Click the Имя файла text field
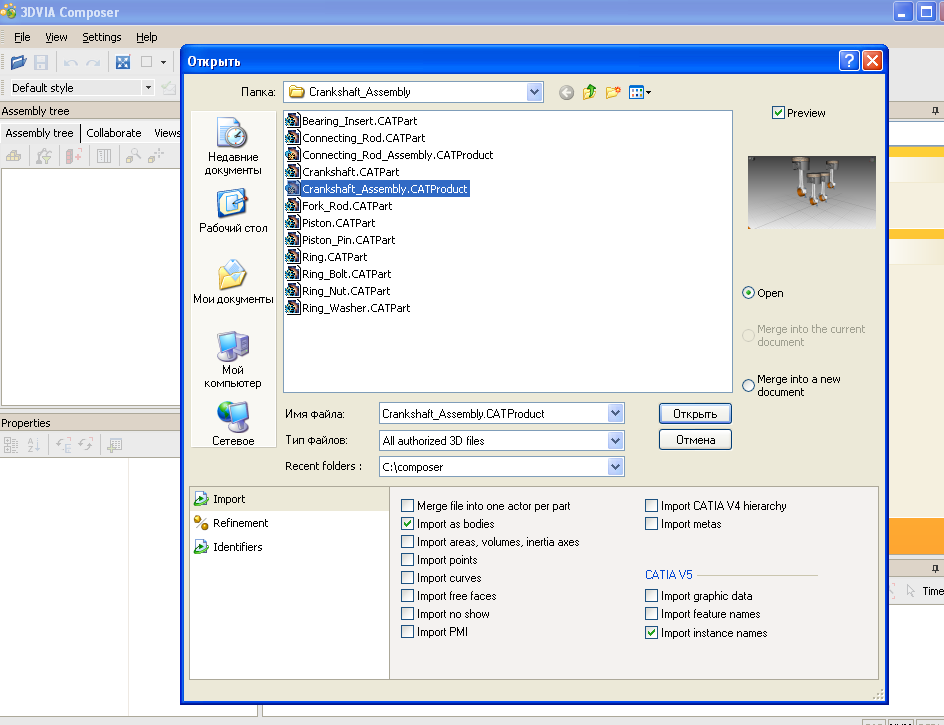This screenshot has width=944, height=725. coord(494,414)
